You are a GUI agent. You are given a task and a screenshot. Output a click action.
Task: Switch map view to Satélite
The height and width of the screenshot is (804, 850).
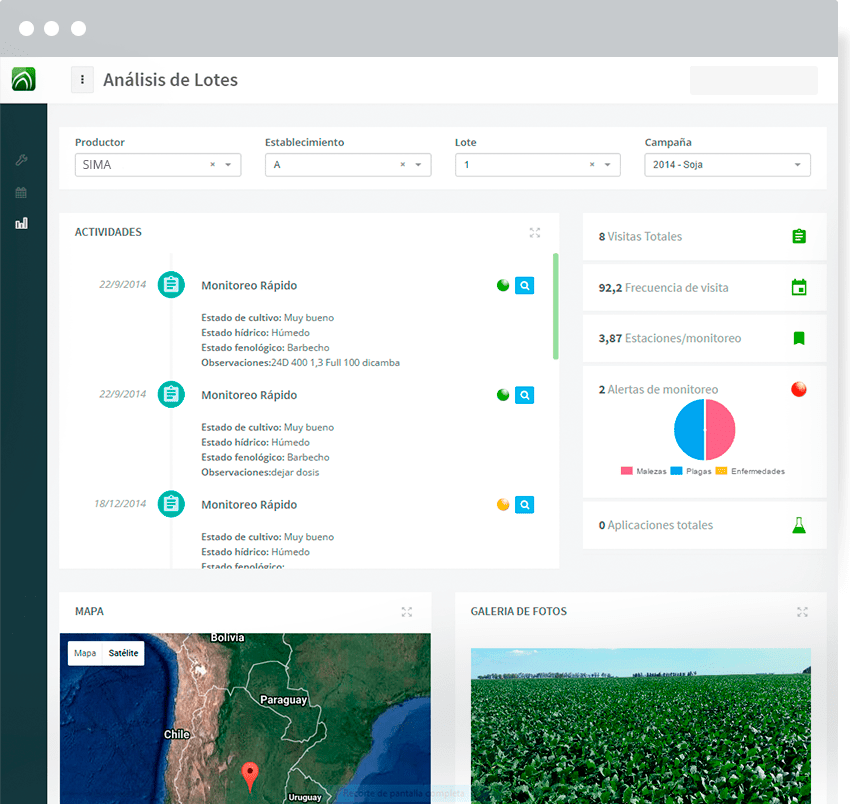[123, 653]
